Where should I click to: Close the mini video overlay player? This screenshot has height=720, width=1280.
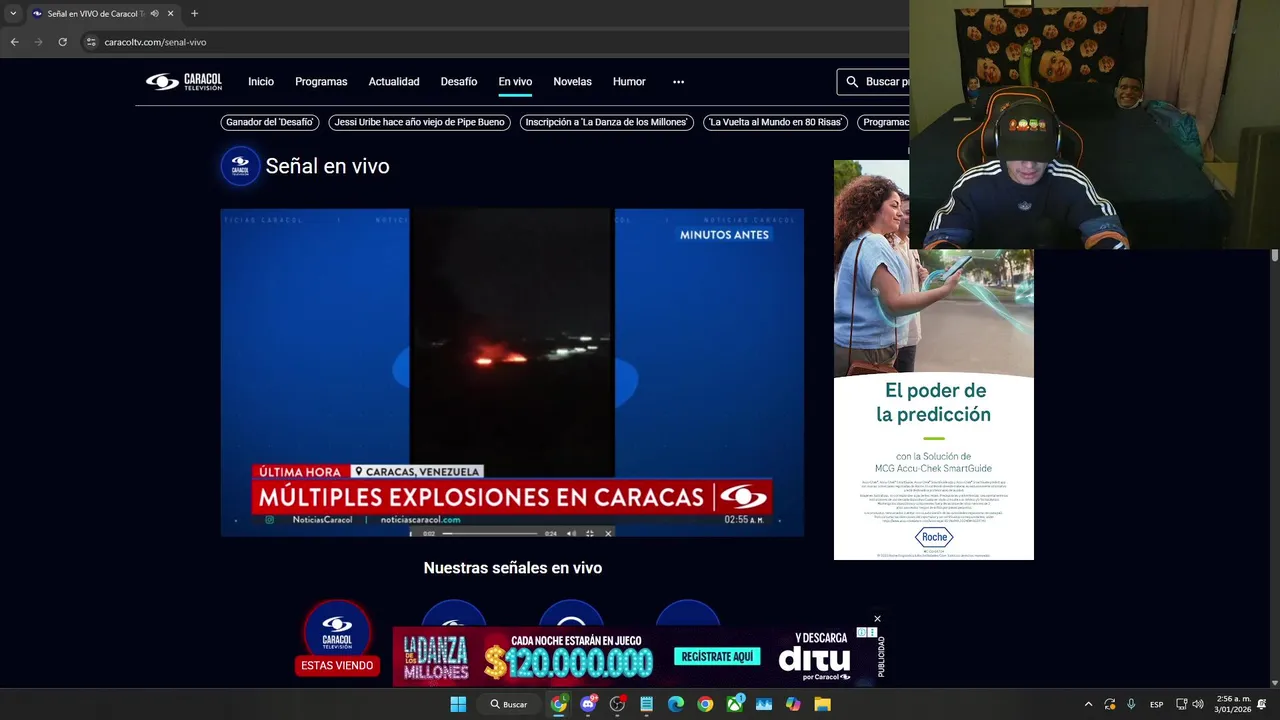pos(608,533)
